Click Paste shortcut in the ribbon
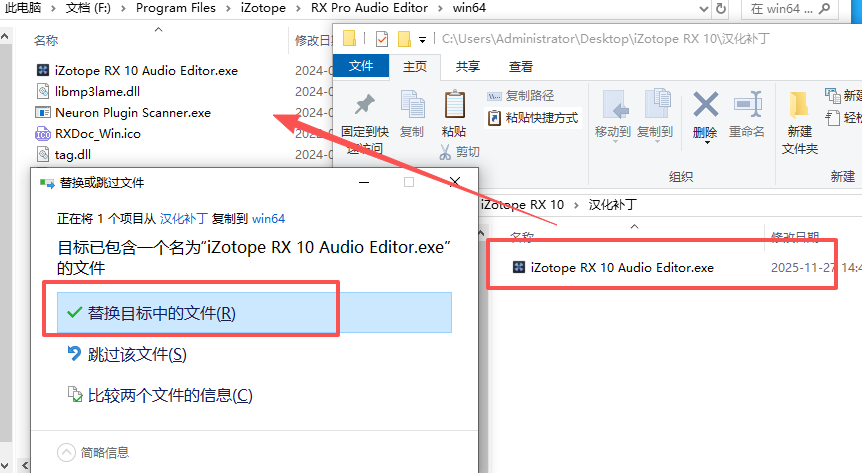Image resolution: width=862 pixels, height=473 pixels. (x=533, y=118)
